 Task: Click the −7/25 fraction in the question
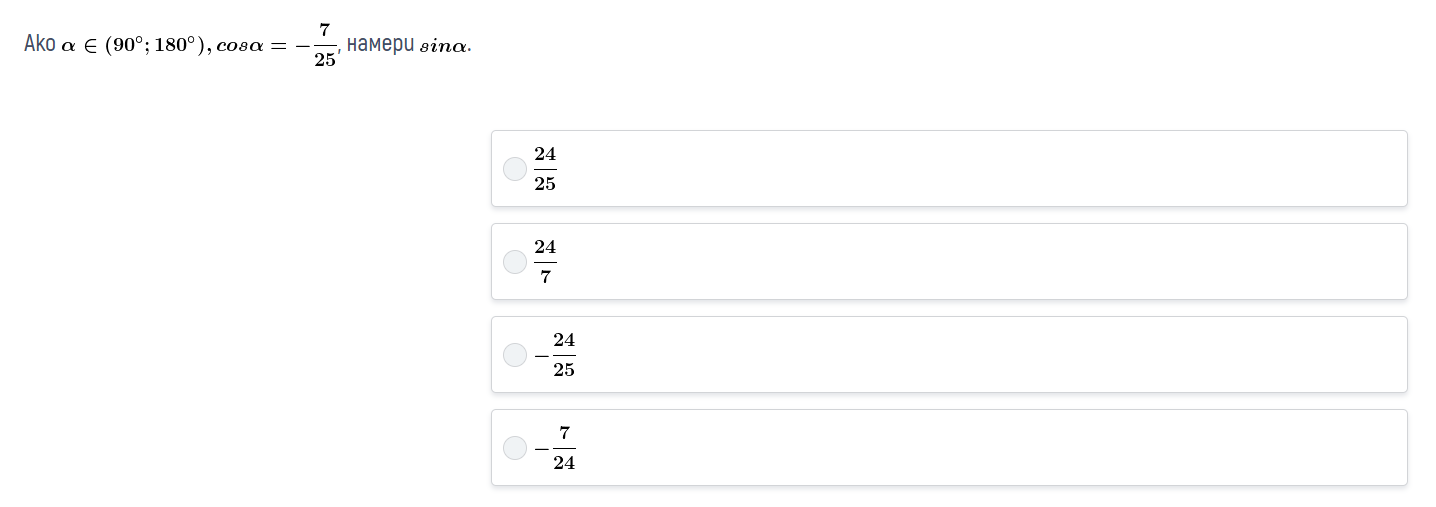(x=317, y=46)
